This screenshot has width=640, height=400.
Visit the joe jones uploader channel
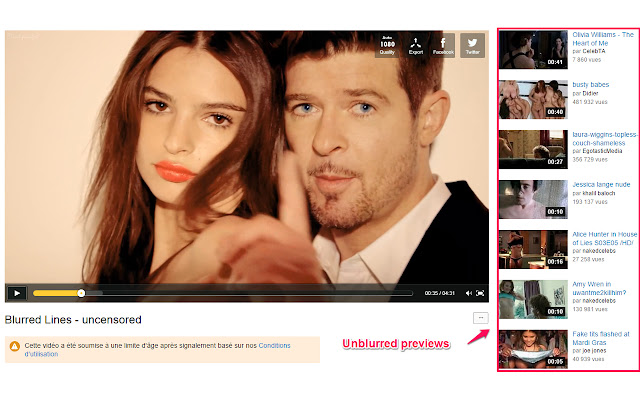(x=594, y=351)
